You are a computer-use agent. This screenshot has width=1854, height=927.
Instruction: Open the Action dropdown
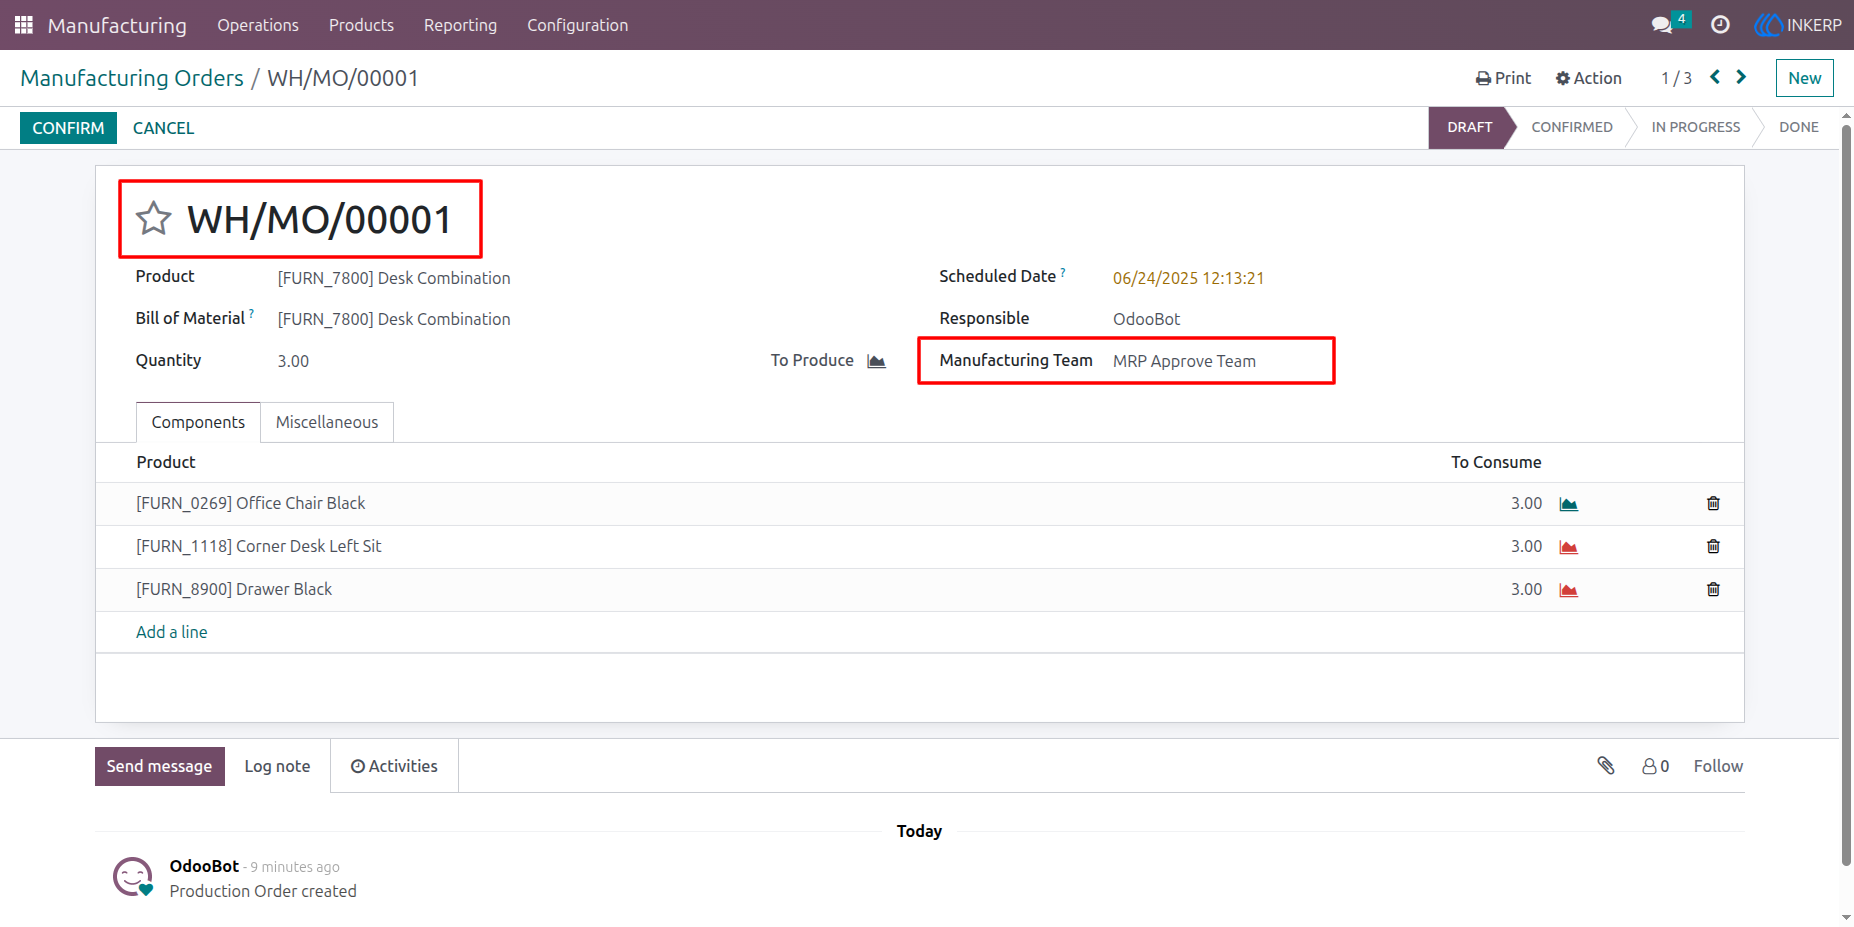coord(1588,78)
